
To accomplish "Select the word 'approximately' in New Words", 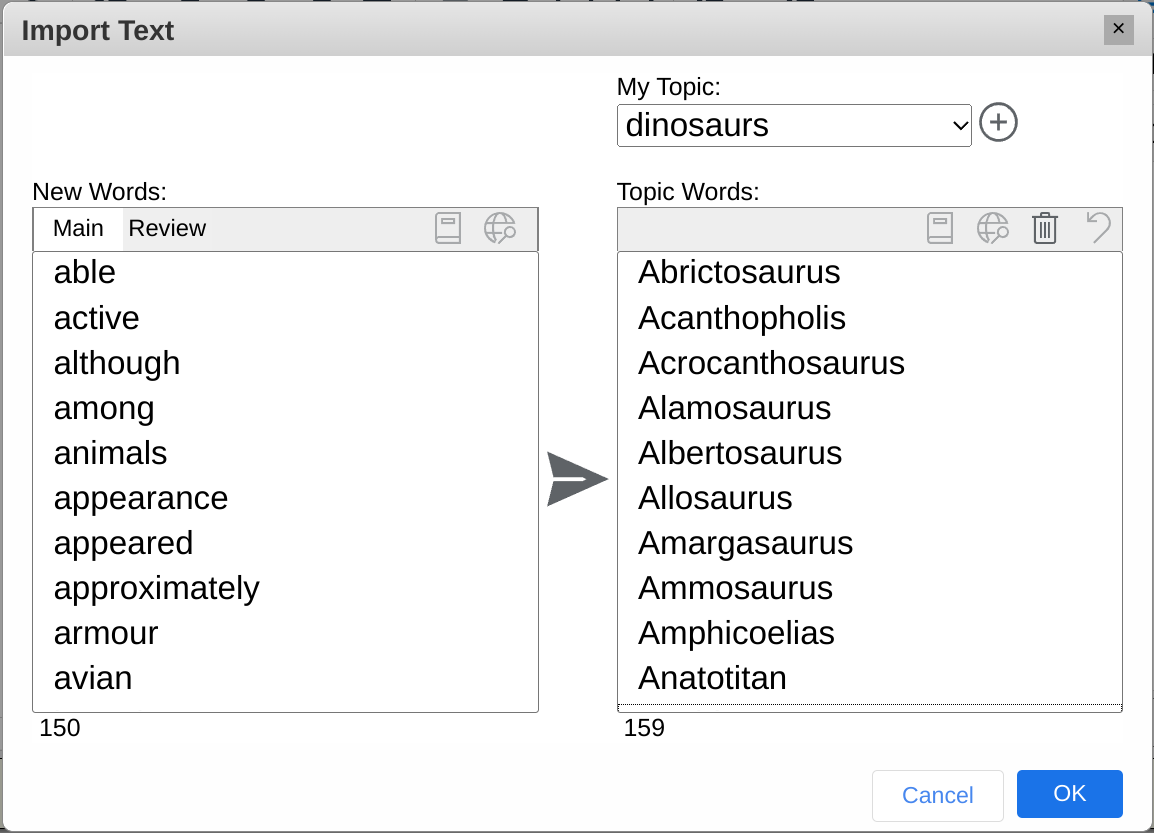I will pyautogui.click(x=286, y=588).
